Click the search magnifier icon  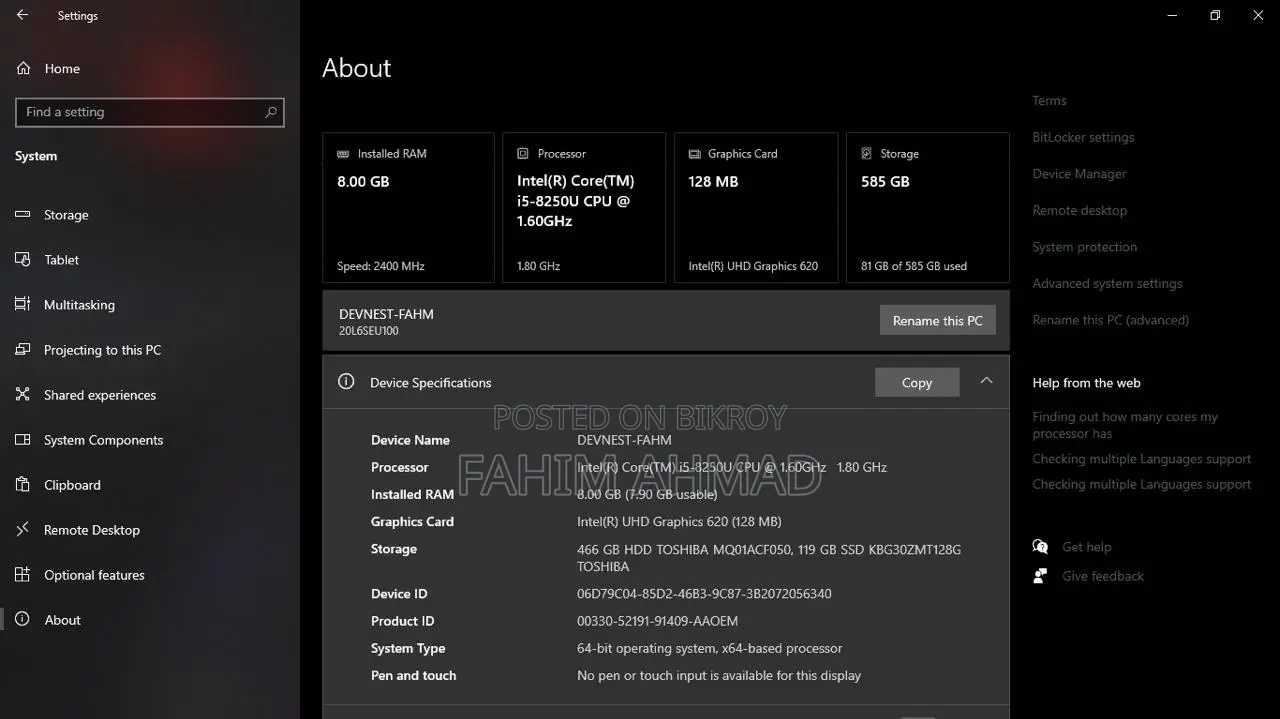(270, 112)
